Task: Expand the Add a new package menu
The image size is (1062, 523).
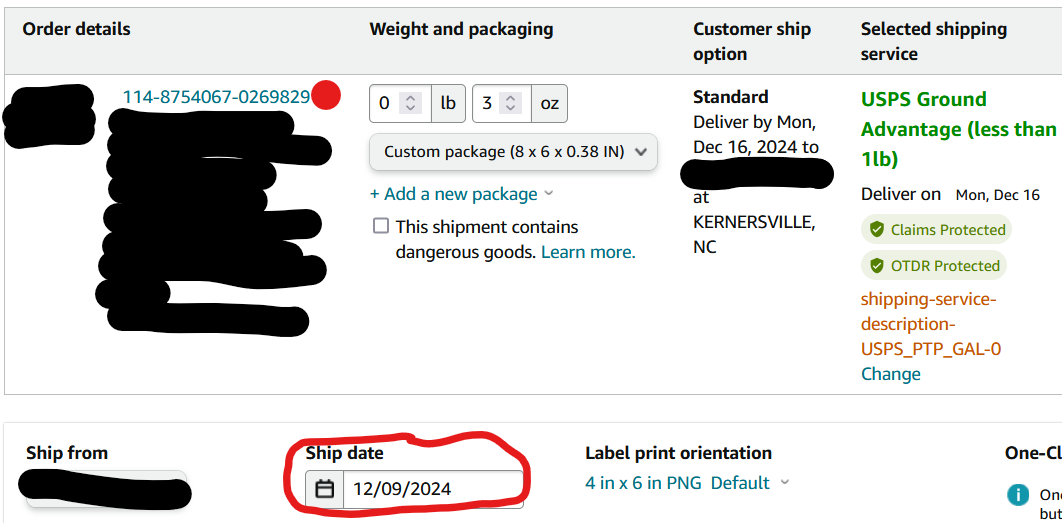Action: [461, 194]
